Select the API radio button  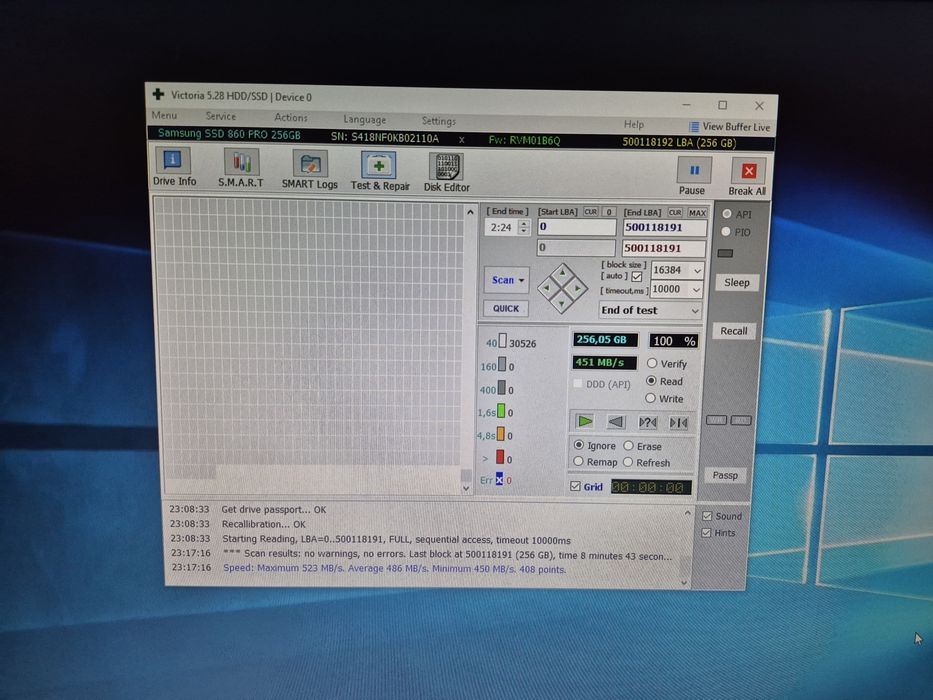point(727,213)
